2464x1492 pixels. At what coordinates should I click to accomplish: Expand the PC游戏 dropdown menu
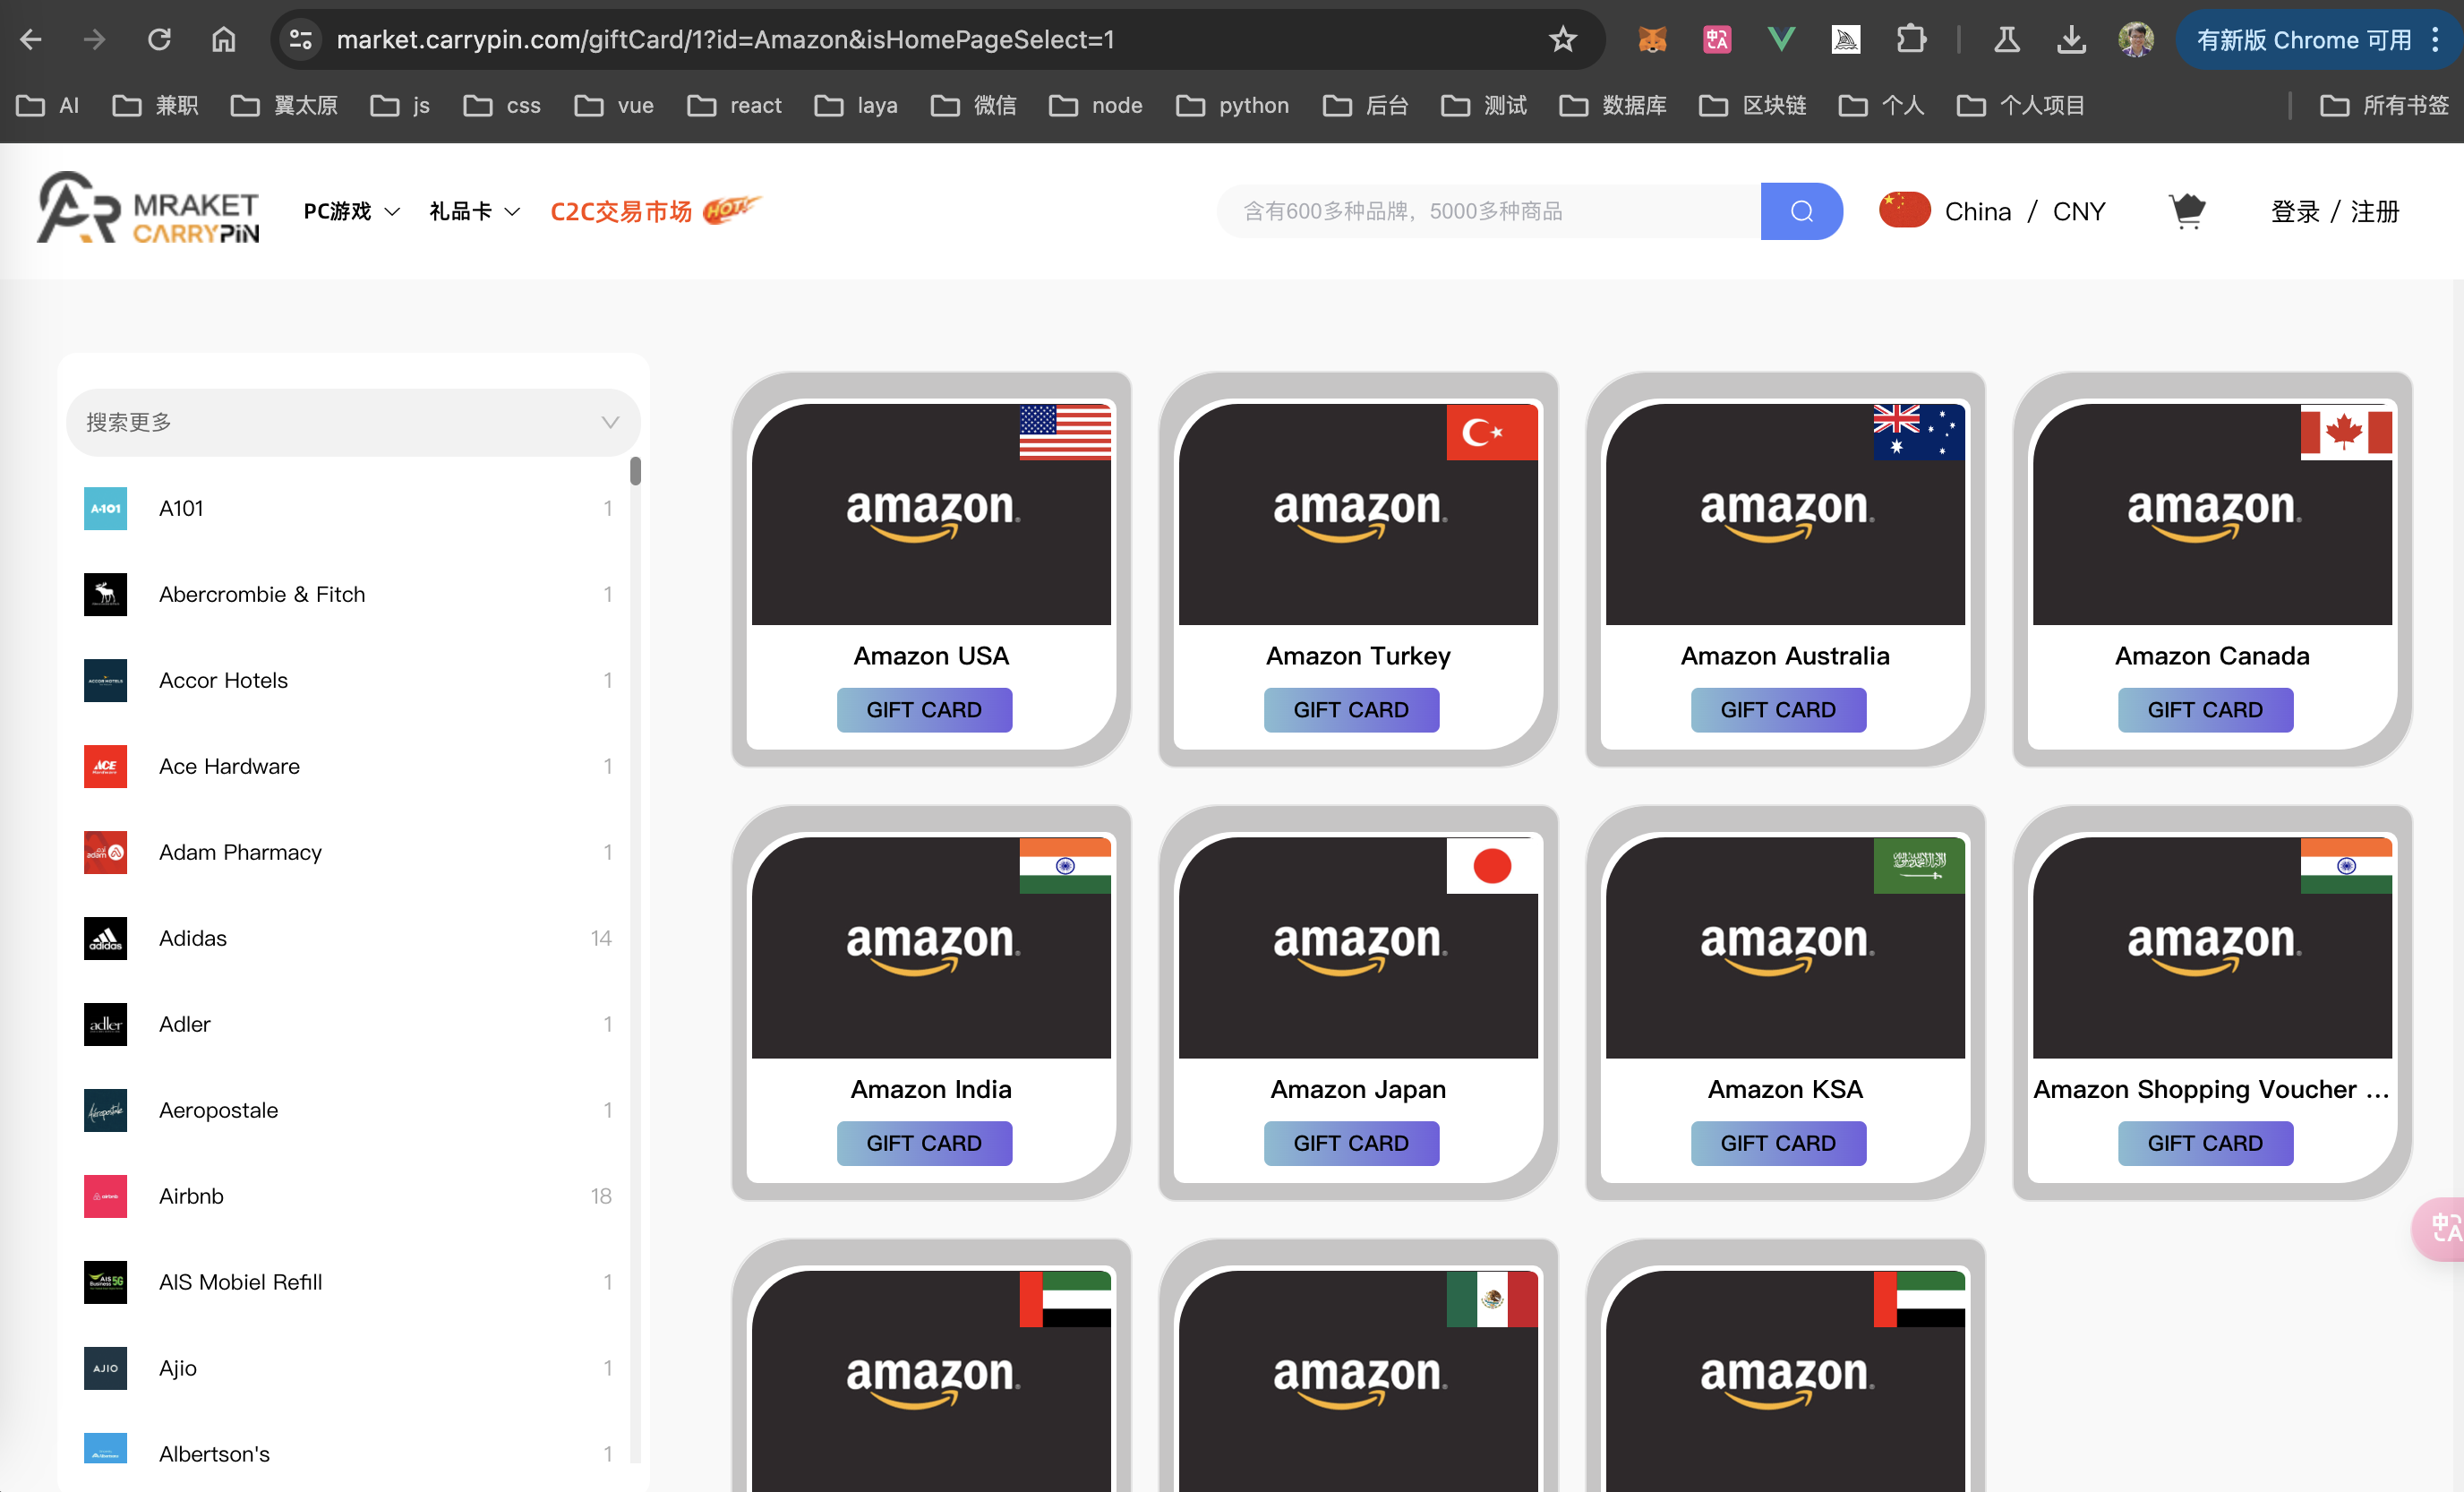click(x=351, y=211)
